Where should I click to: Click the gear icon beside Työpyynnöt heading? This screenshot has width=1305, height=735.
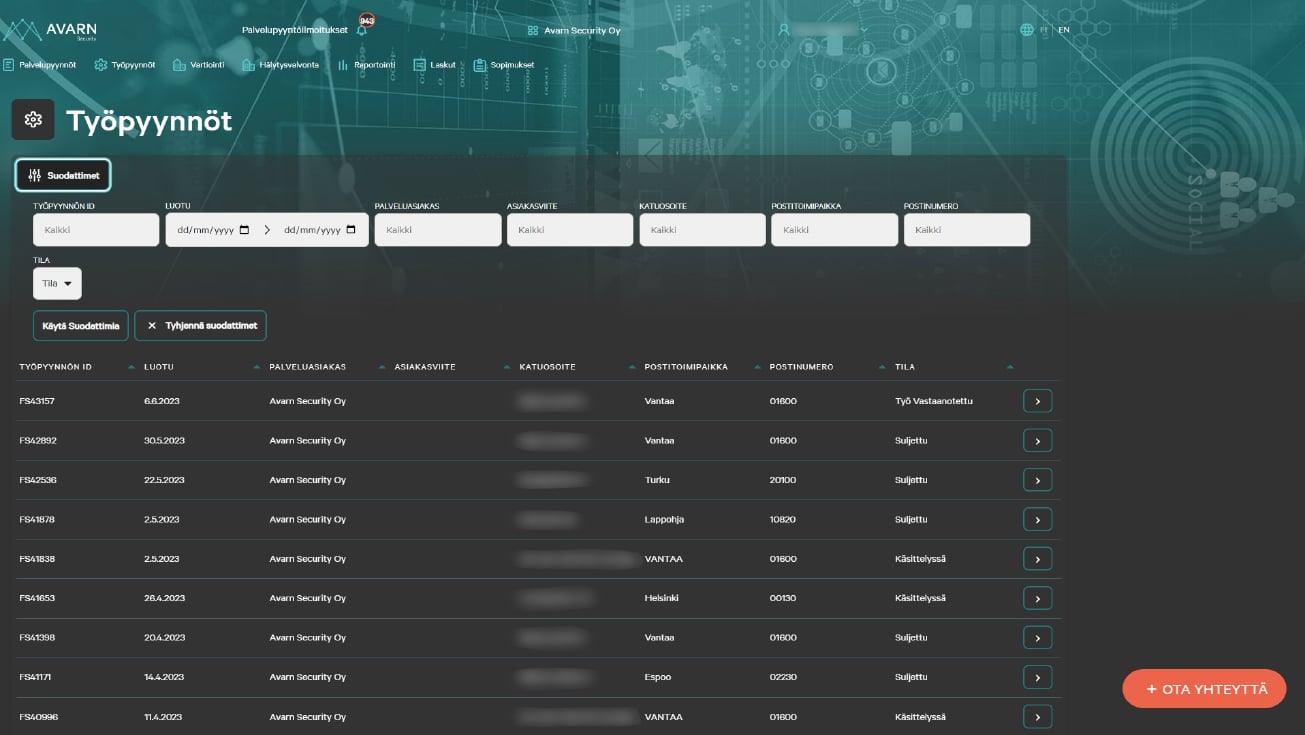click(33, 120)
